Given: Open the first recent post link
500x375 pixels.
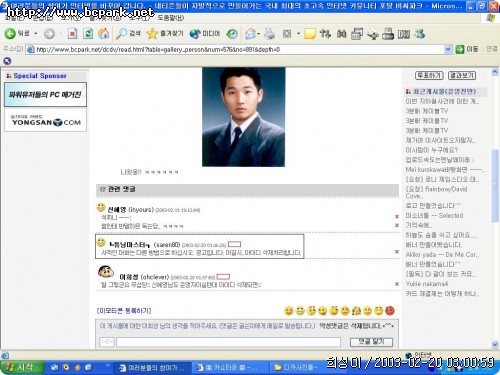Looking at the screenshot, I should (x=442, y=101).
